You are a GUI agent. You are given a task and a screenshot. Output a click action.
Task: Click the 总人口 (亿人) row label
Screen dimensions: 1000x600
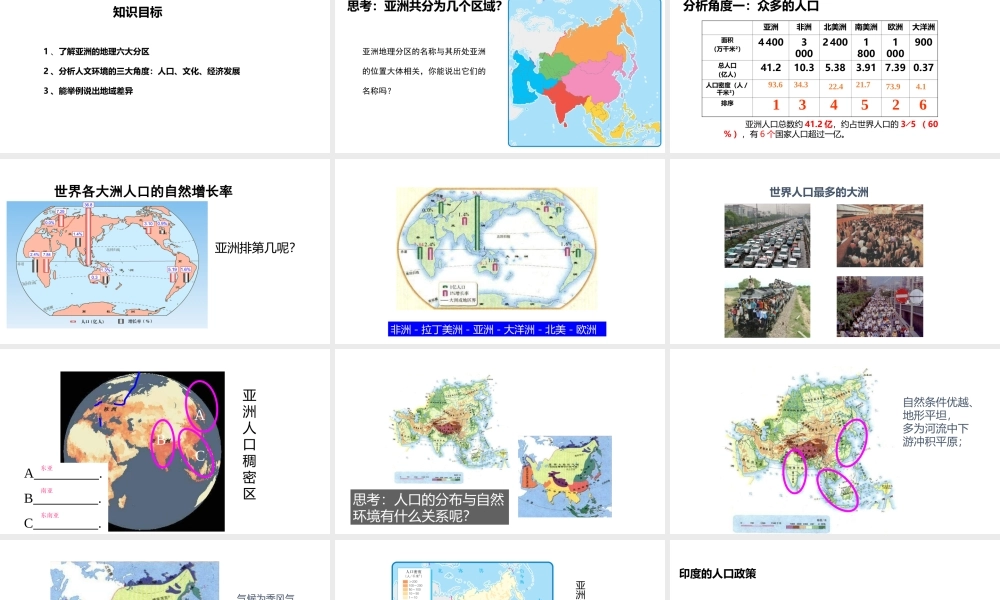tap(728, 70)
